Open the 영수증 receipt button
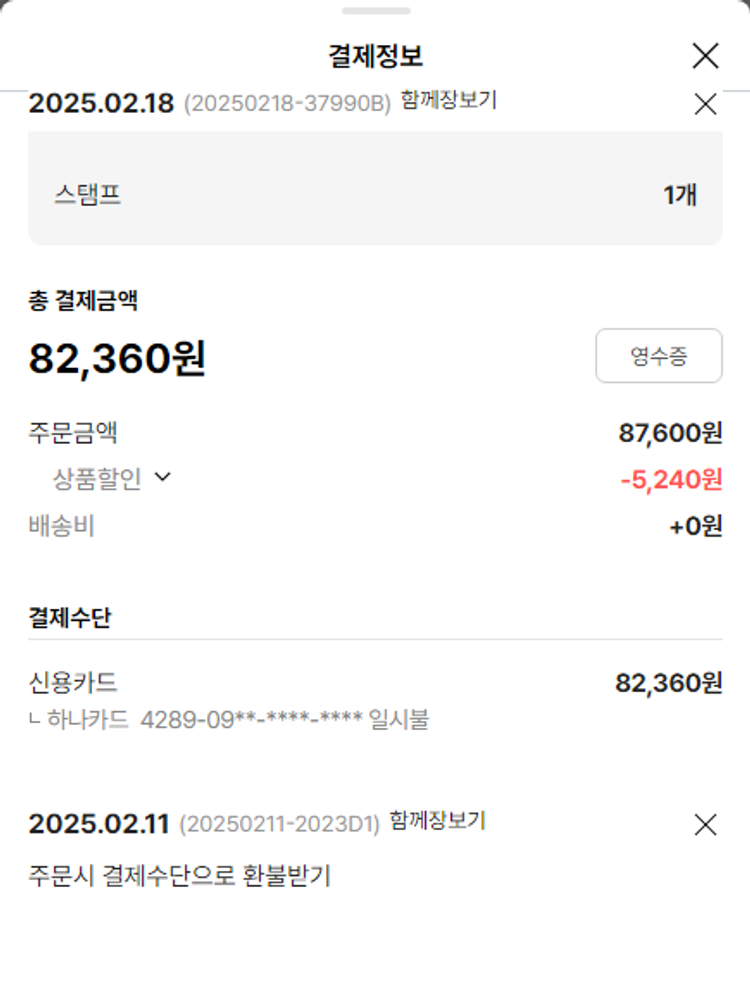750x995 pixels. pyautogui.click(x=658, y=356)
